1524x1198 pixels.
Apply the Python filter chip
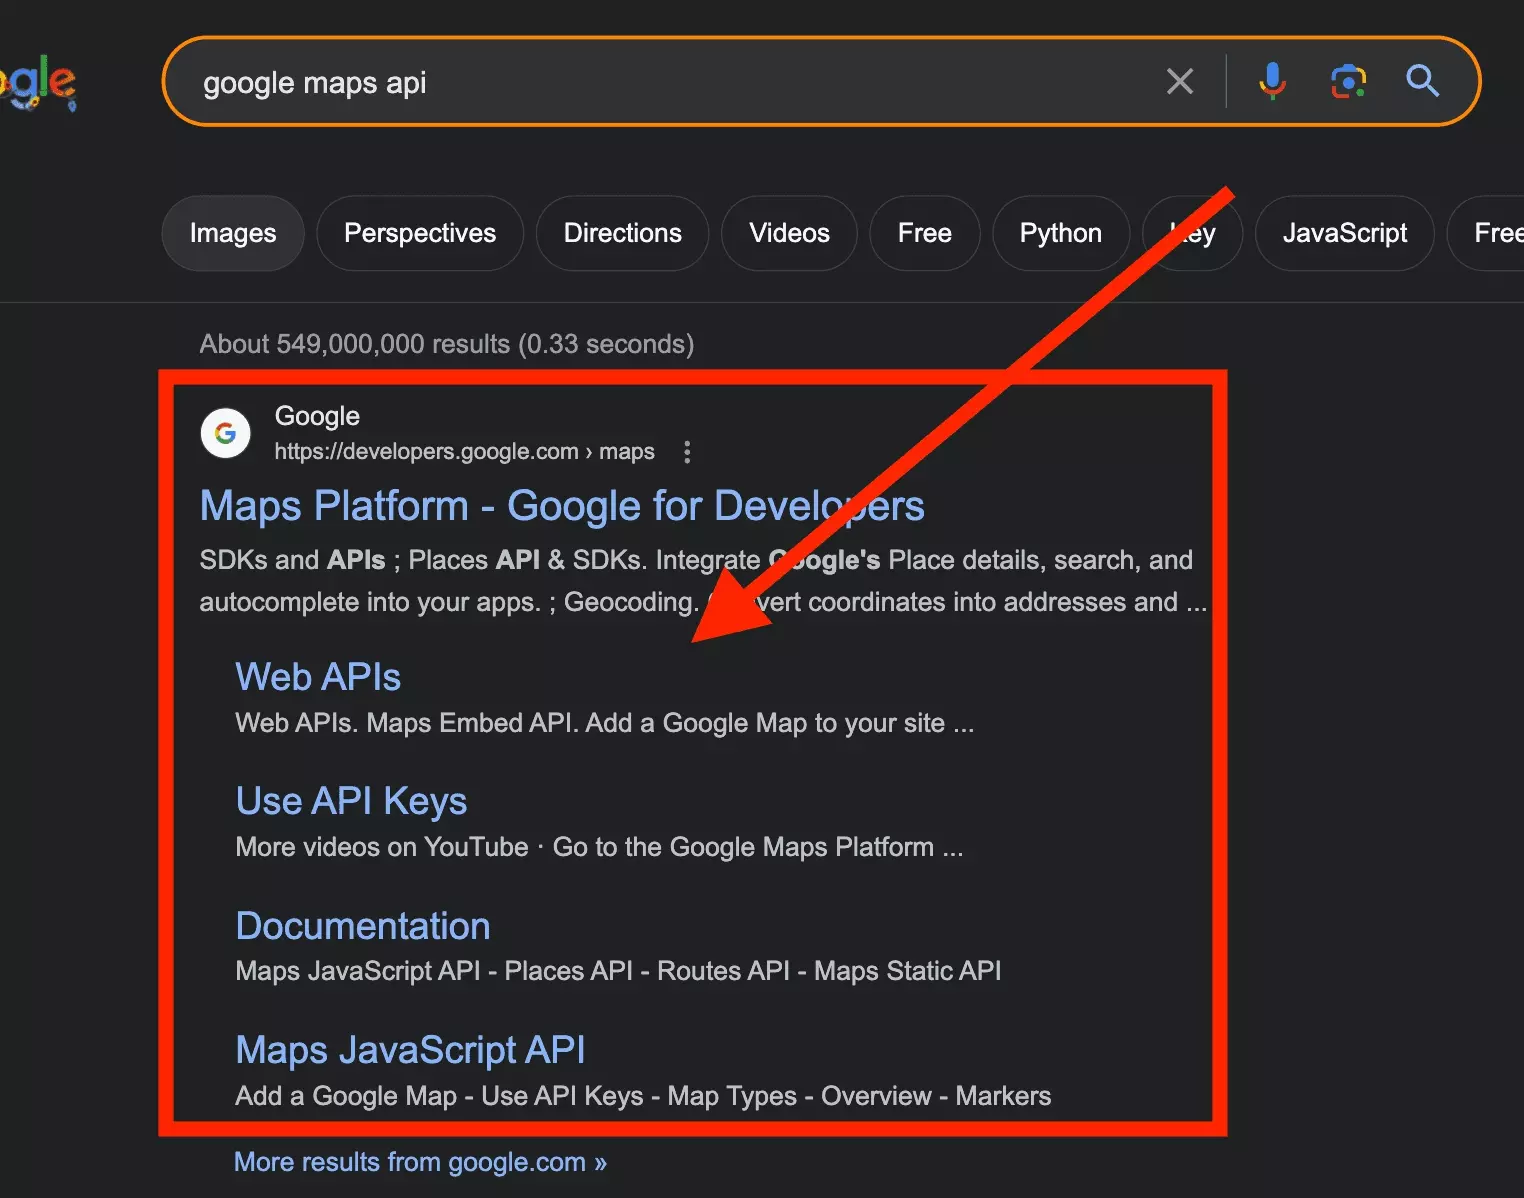click(x=1060, y=233)
